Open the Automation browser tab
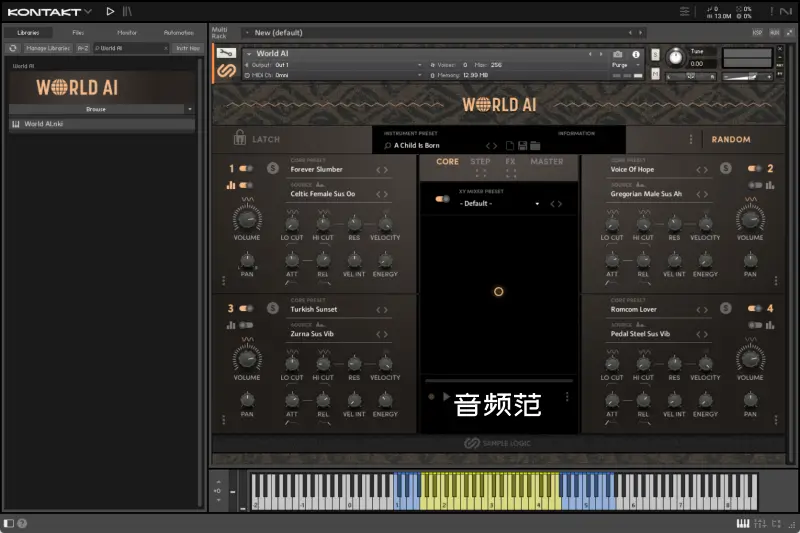The image size is (800, 533). pyautogui.click(x=178, y=33)
